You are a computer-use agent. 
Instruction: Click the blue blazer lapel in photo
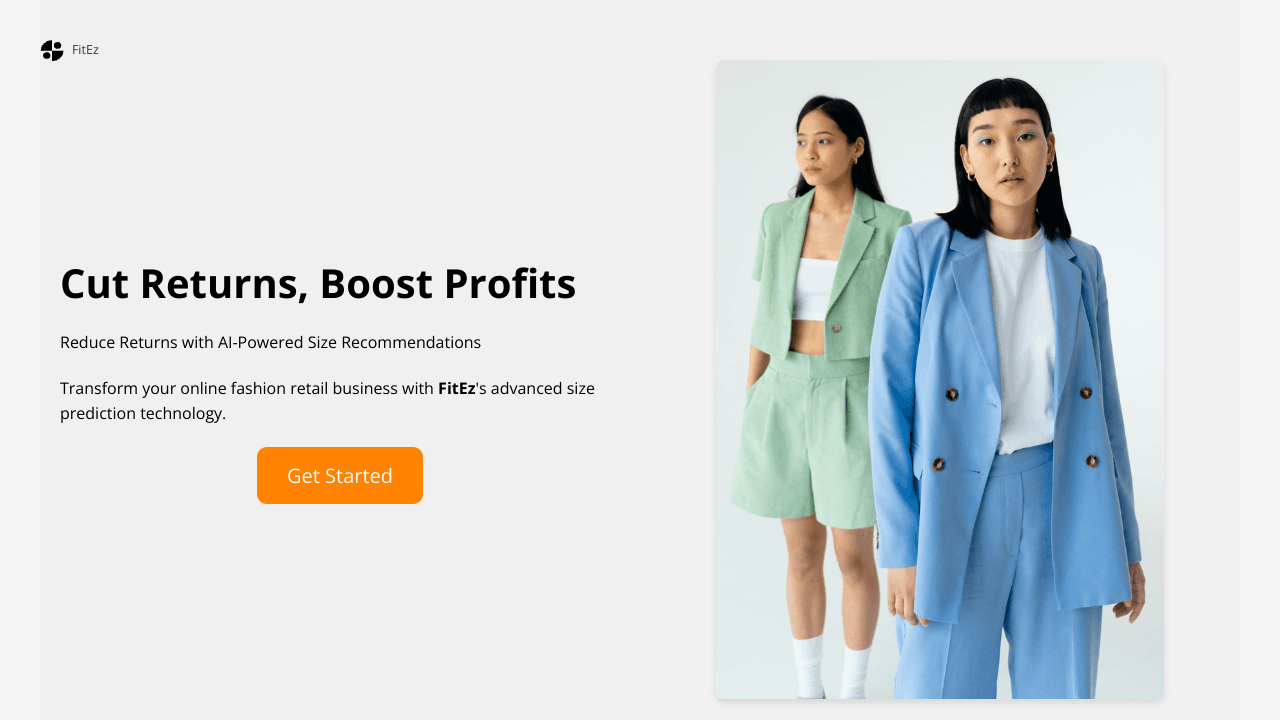970,300
